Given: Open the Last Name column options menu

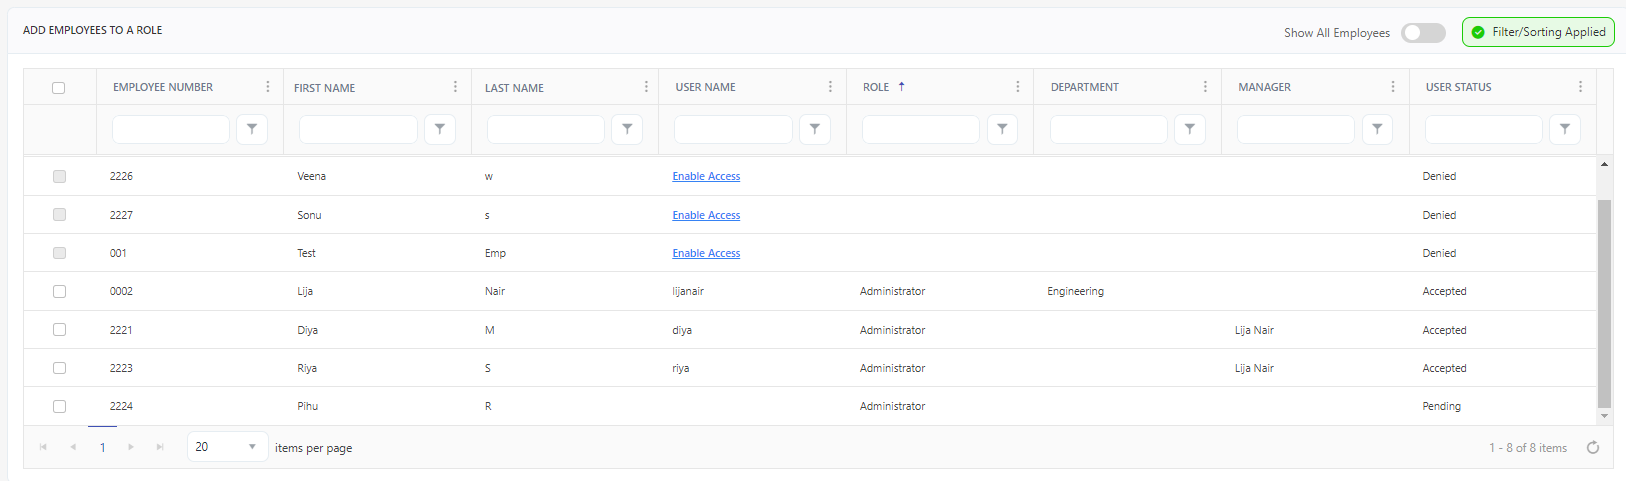Looking at the screenshot, I should [646, 87].
